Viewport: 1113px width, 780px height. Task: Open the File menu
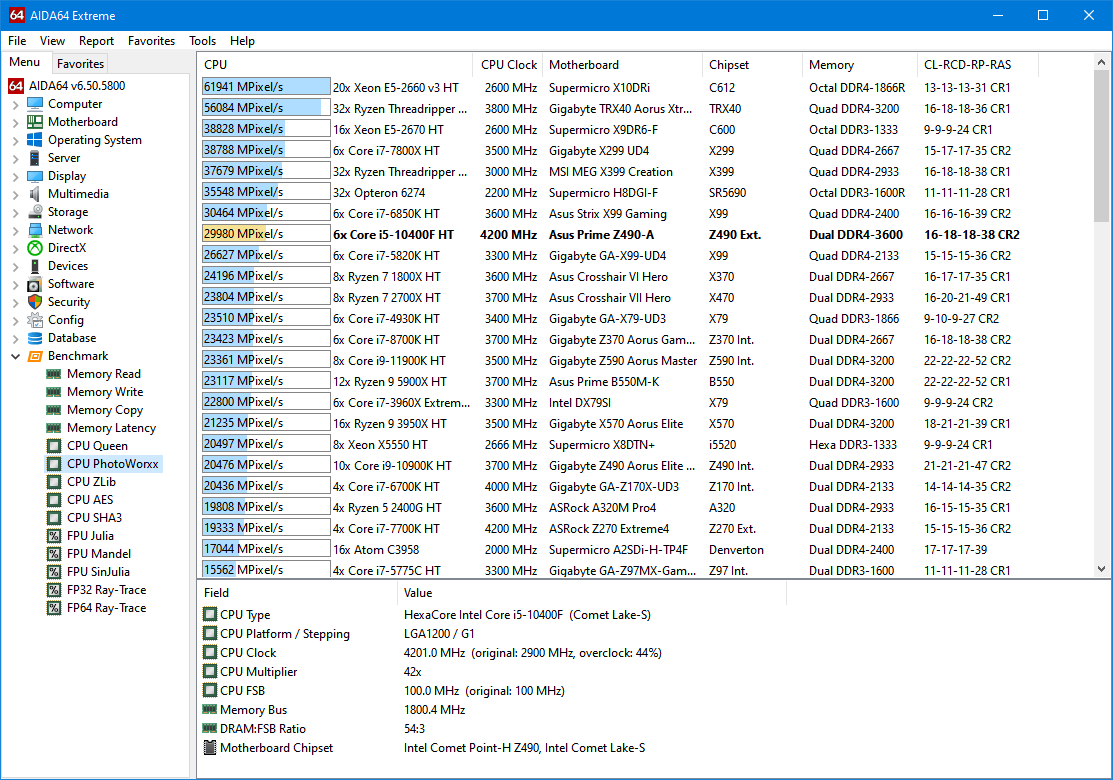tap(17, 40)
